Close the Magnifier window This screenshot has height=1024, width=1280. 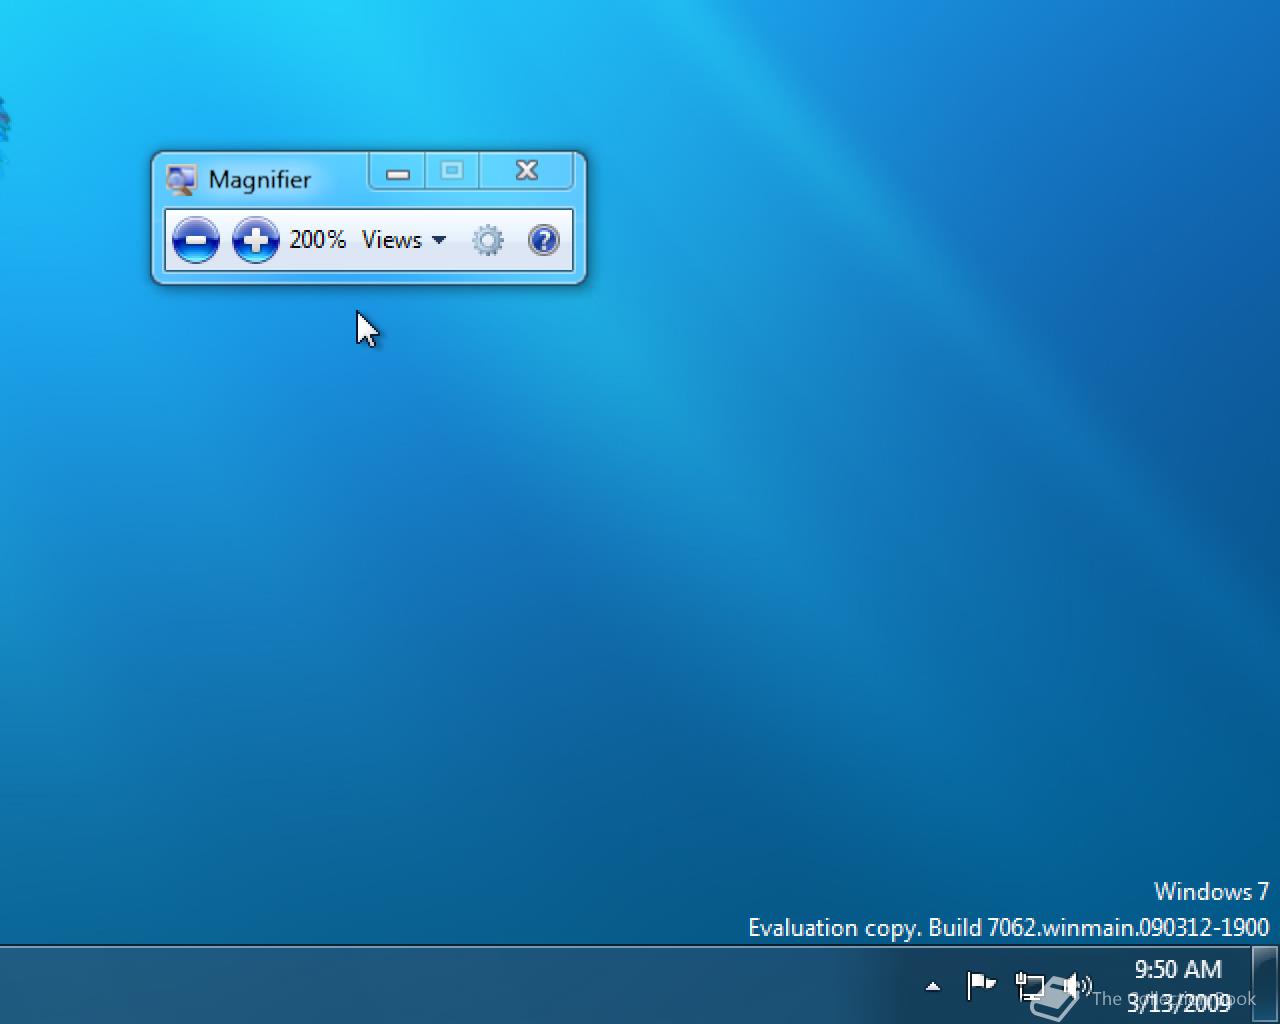click(527, 171)
